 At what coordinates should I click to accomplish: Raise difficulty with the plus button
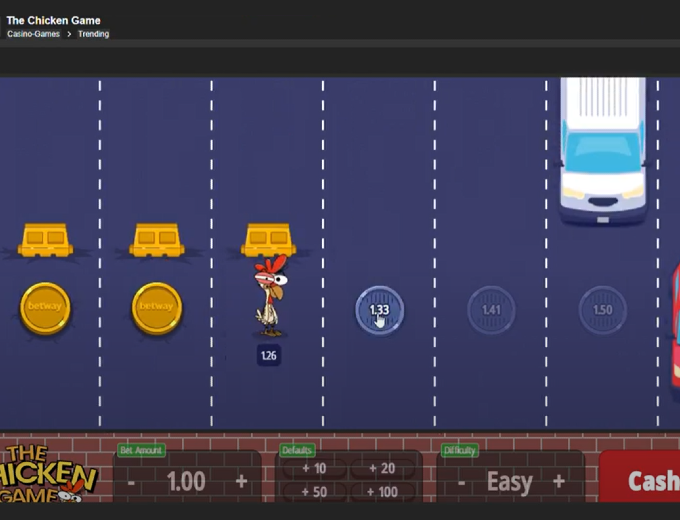coord(559,482)
